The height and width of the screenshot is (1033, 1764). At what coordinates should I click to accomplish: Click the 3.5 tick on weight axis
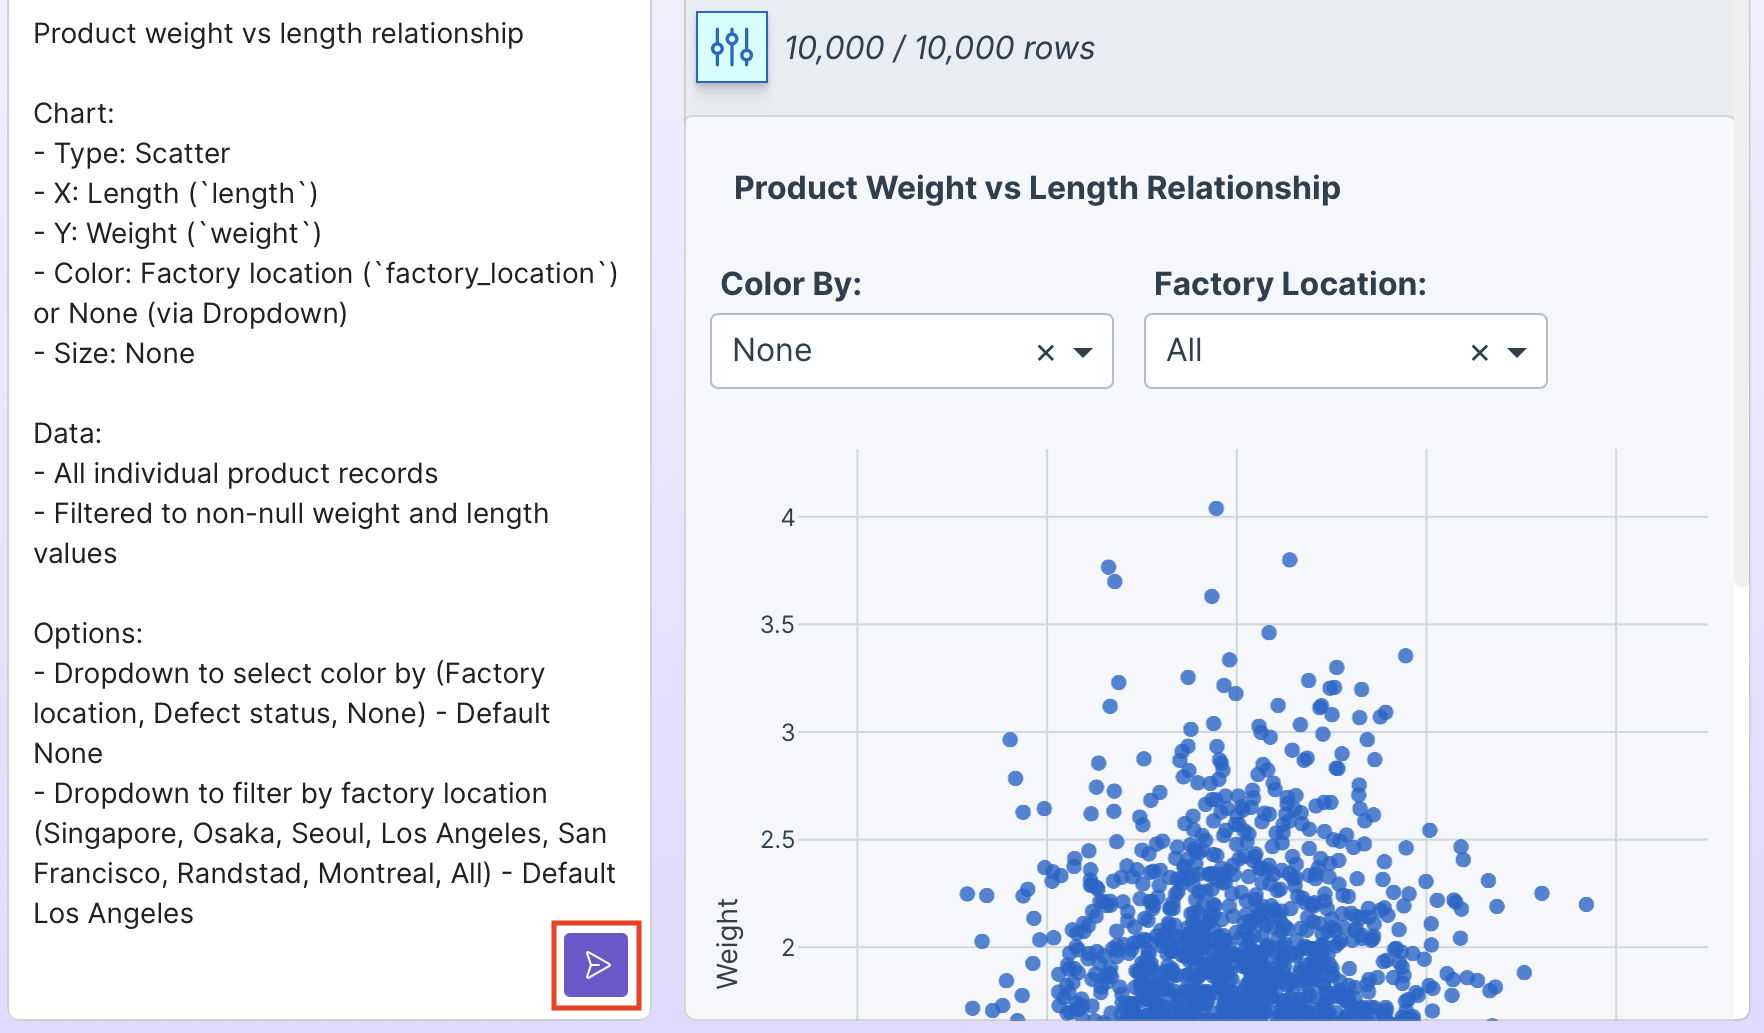[777, 625]
